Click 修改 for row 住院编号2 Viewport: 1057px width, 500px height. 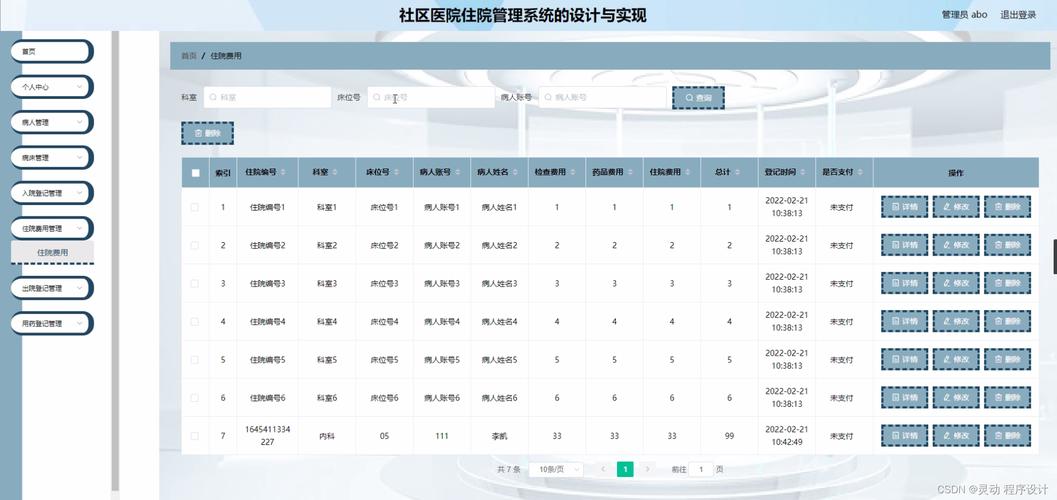click(x=956, y=245)
